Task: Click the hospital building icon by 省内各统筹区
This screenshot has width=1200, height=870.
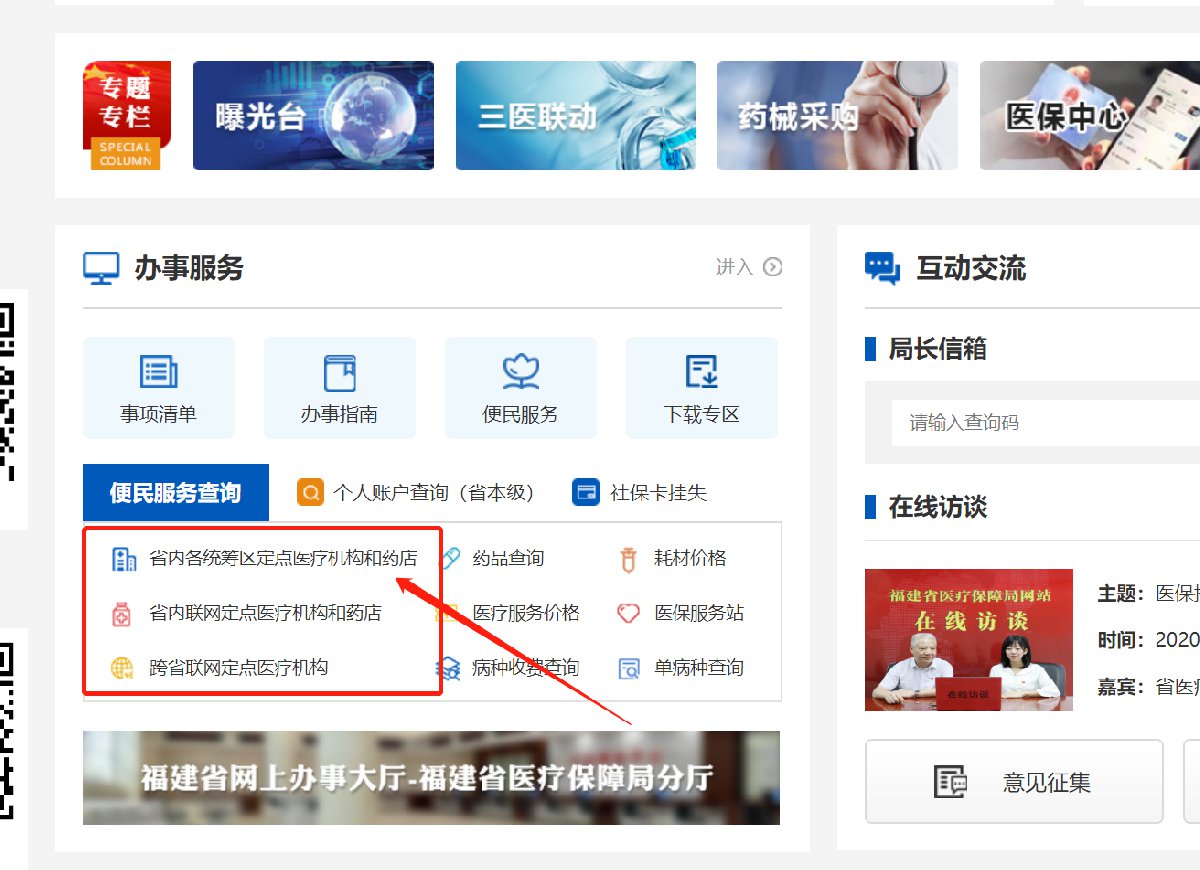Action: (x=123, y=558)
